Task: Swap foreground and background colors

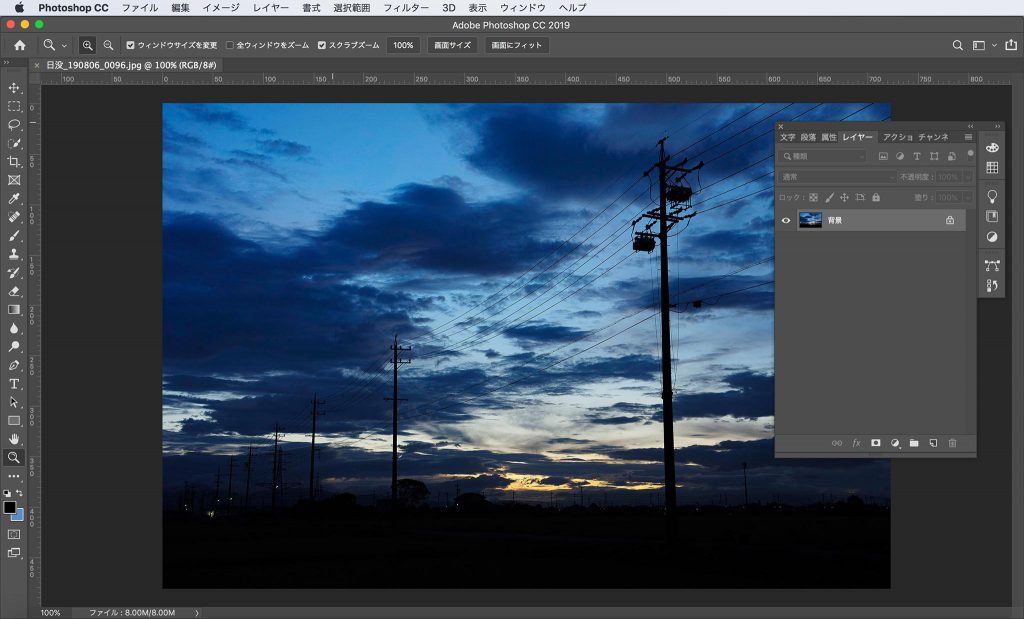Action: click(20, 493)
